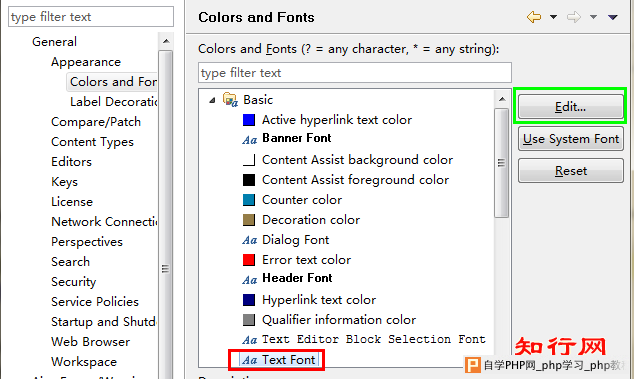
Task: Select General in the preferences tree
Action: coord(55,42)
